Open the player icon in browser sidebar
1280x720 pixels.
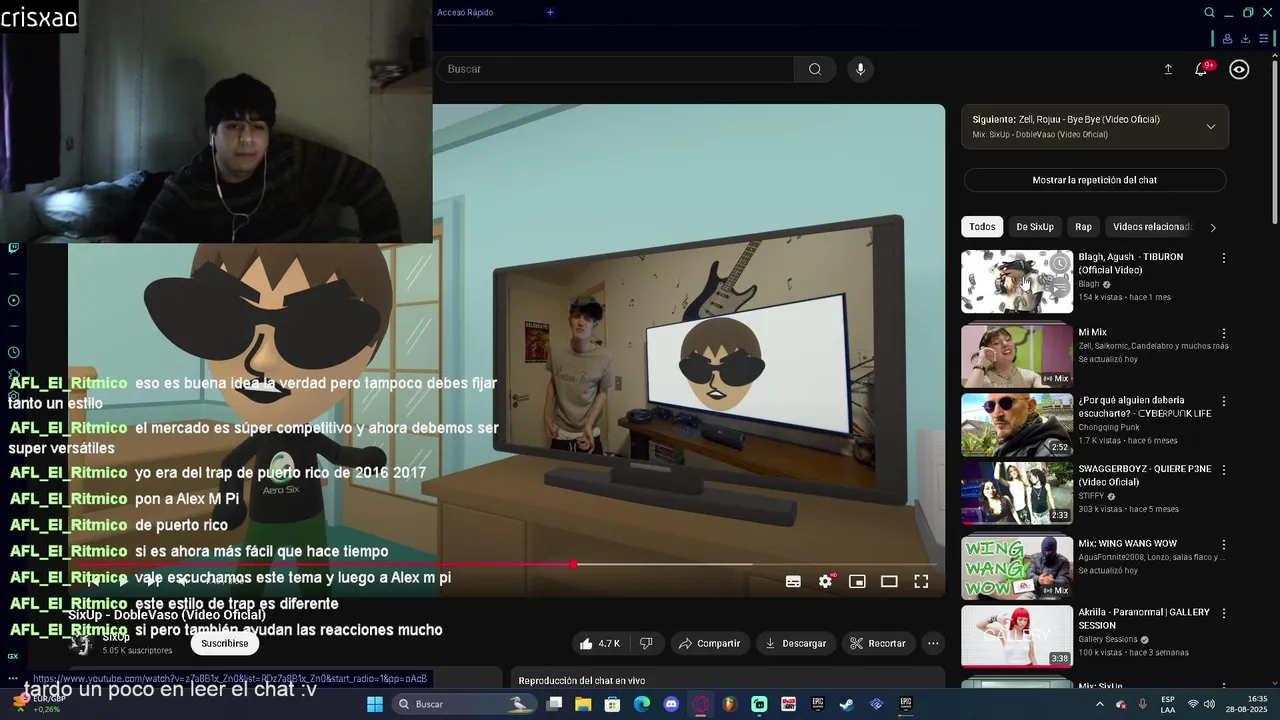click(x=13, y=300)
